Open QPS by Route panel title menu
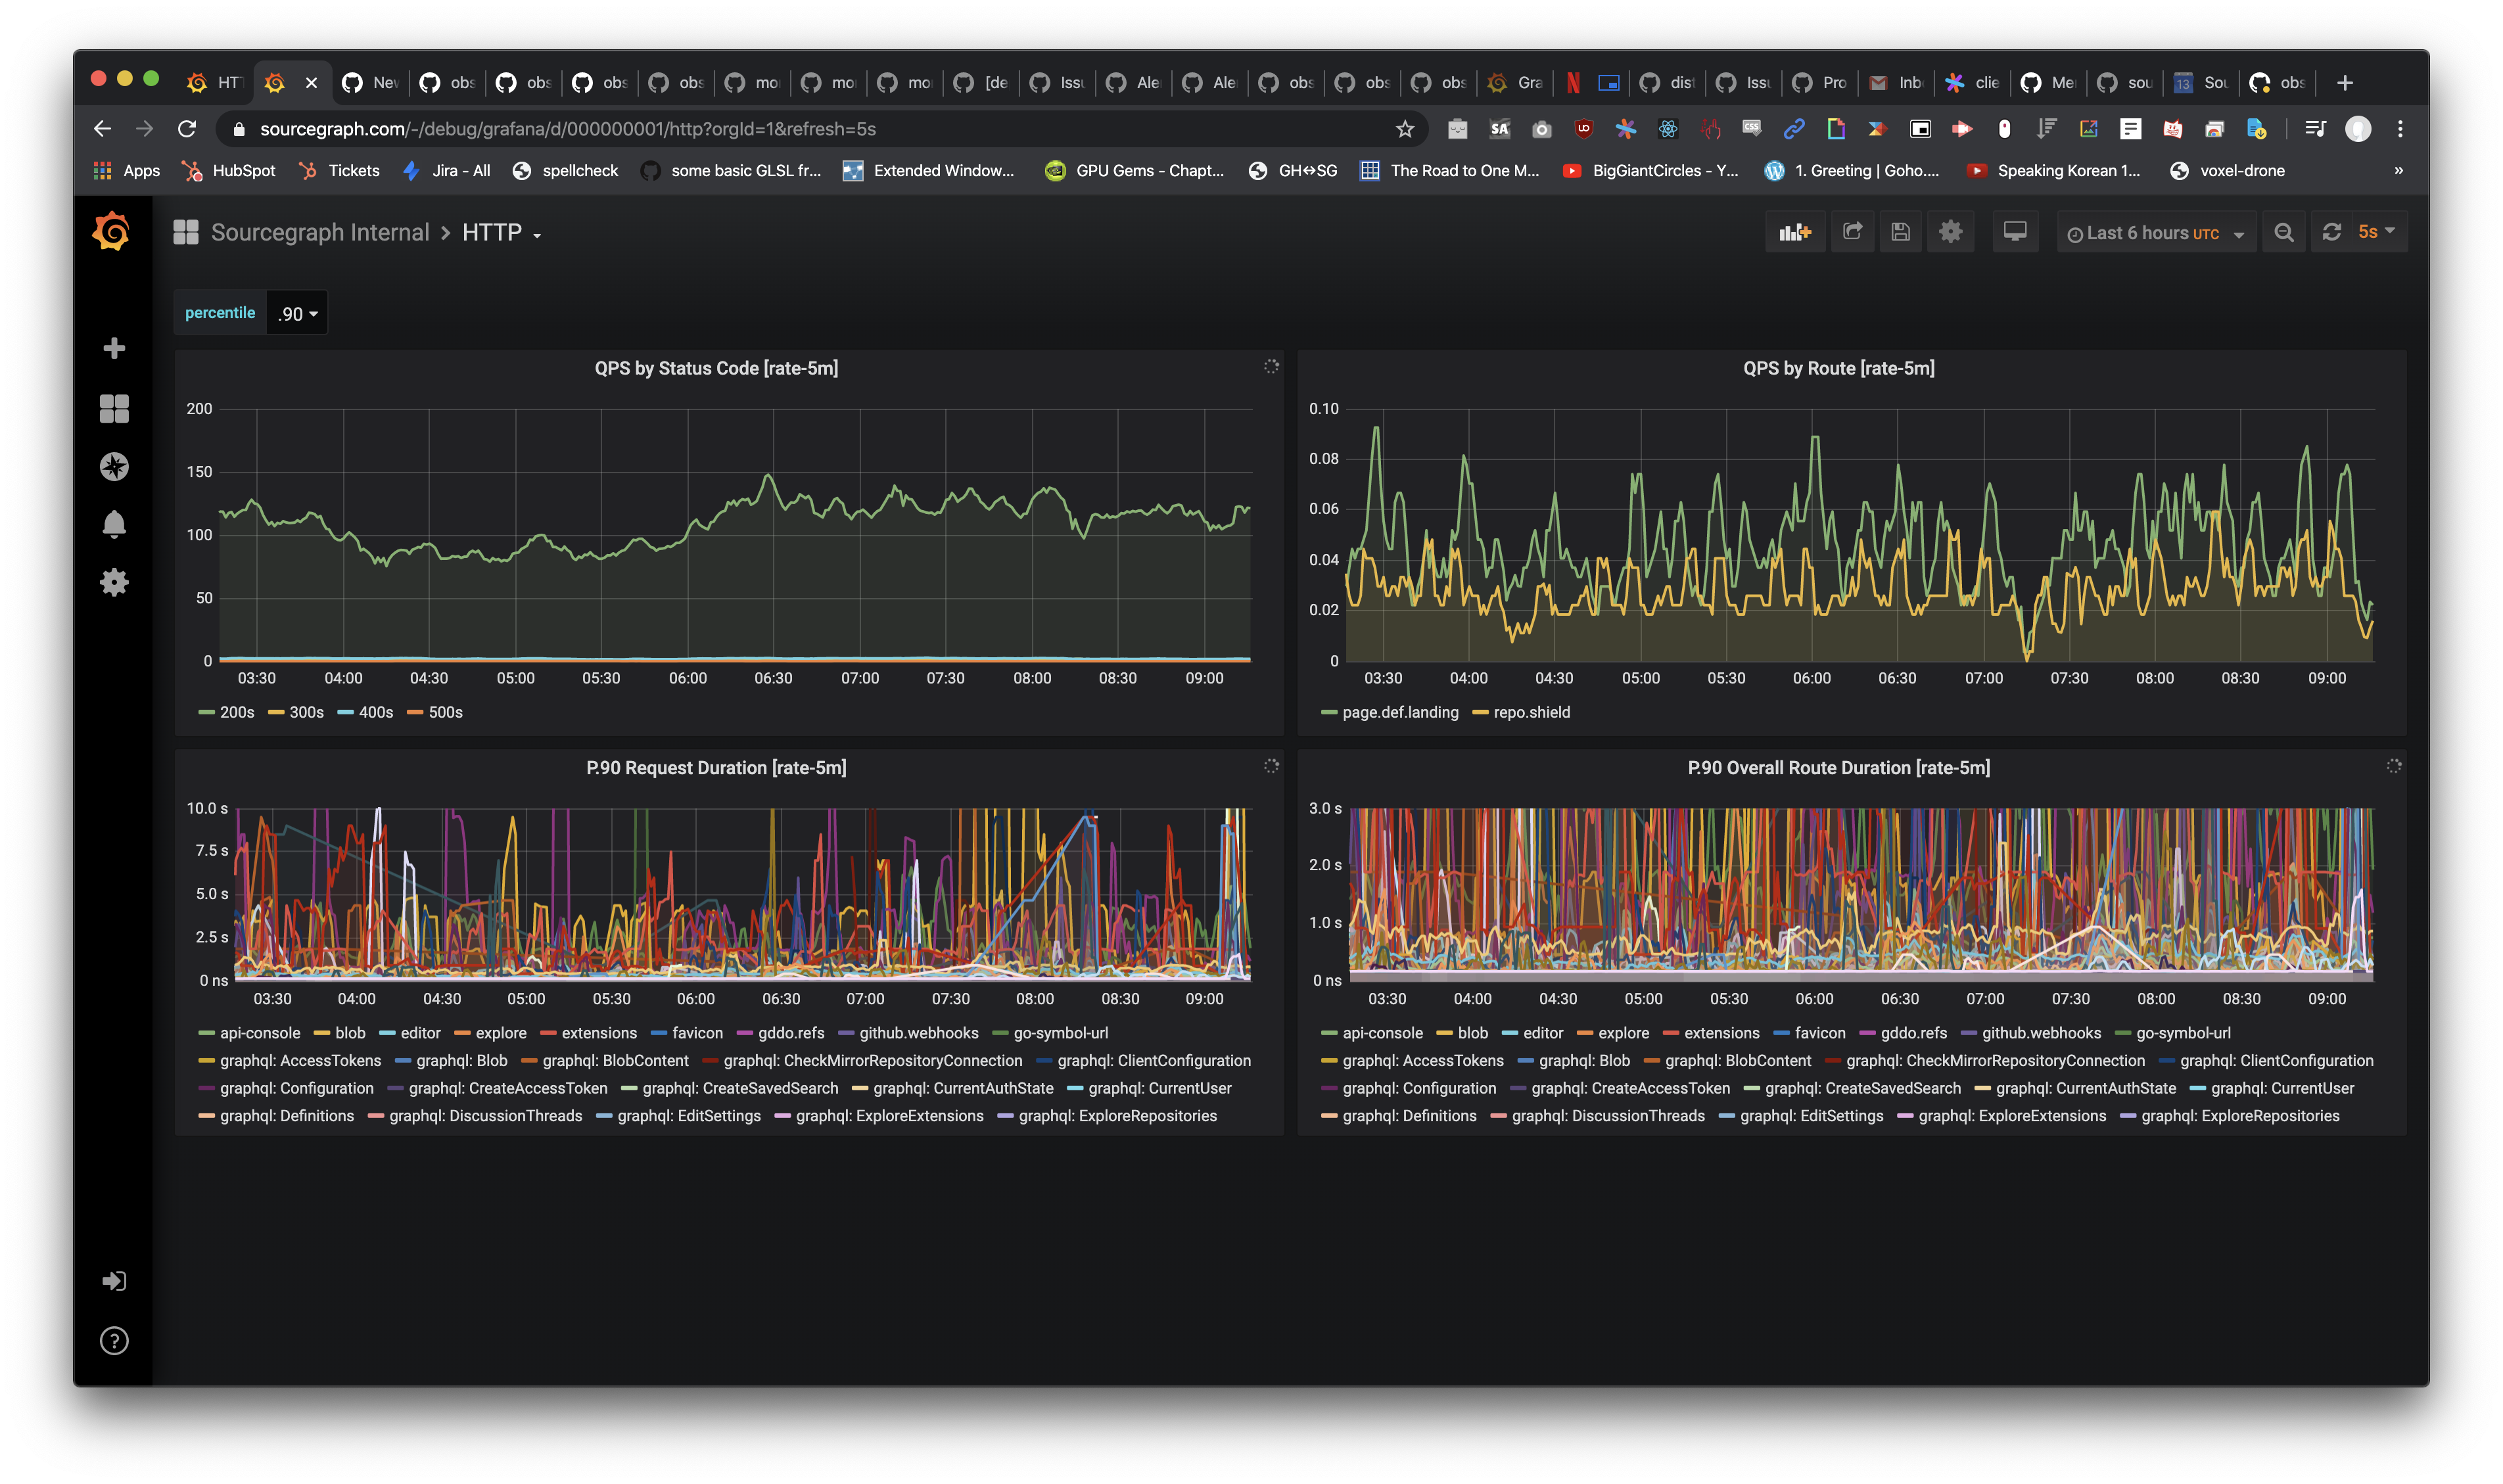 [x=1838, y=368]
